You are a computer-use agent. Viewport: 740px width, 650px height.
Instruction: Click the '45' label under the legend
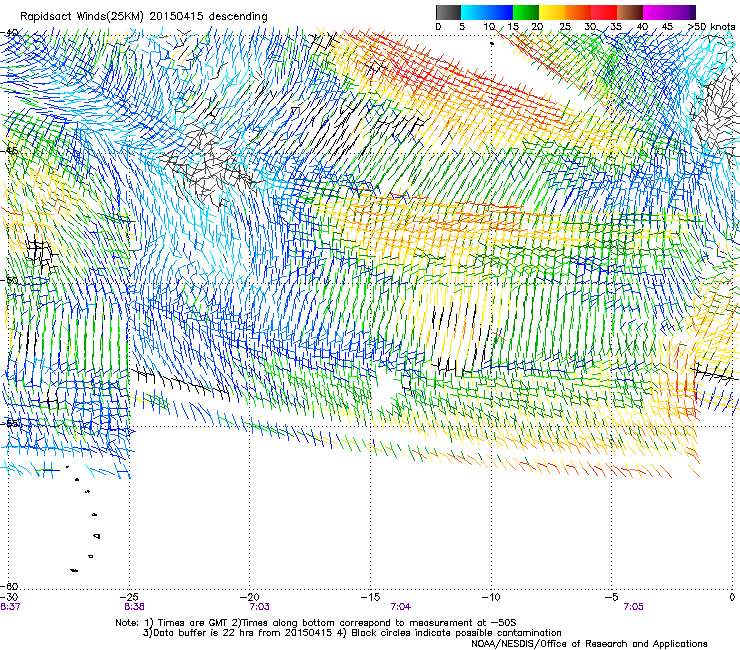pyautogui.click(x=667, y=26)
